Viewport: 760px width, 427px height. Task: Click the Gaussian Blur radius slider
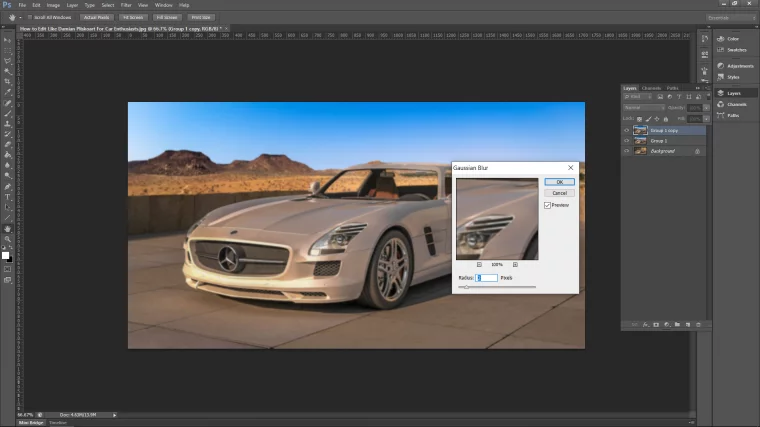click(497, 287)
